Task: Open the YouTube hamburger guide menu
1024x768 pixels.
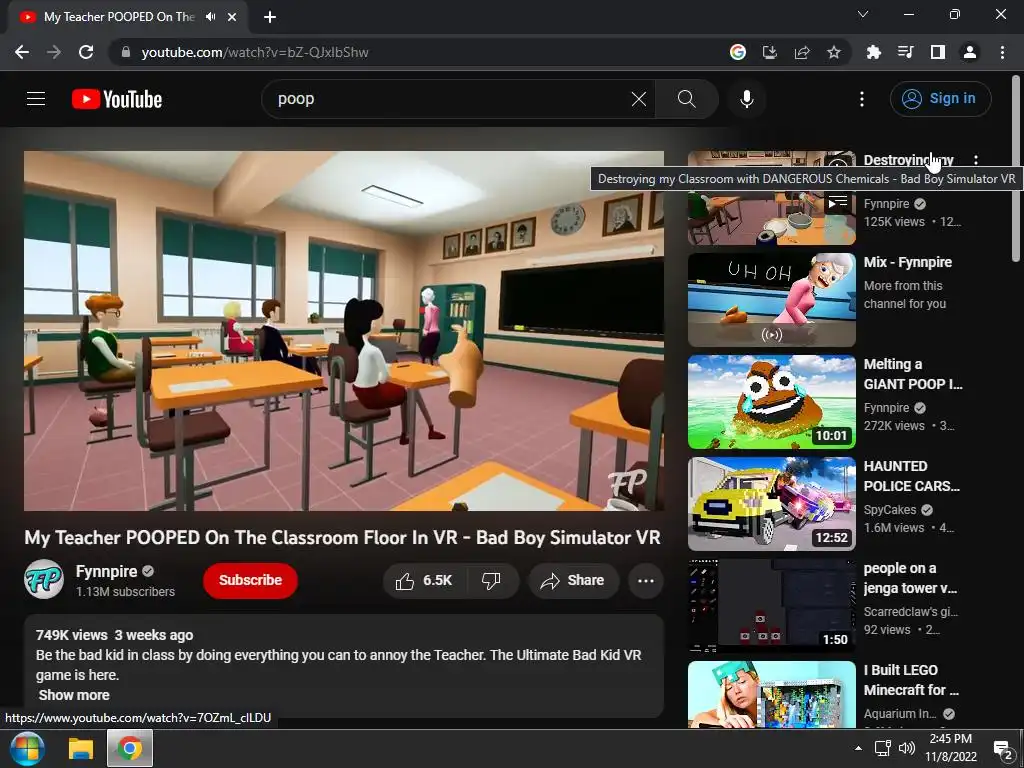Action: click(36, 99)
